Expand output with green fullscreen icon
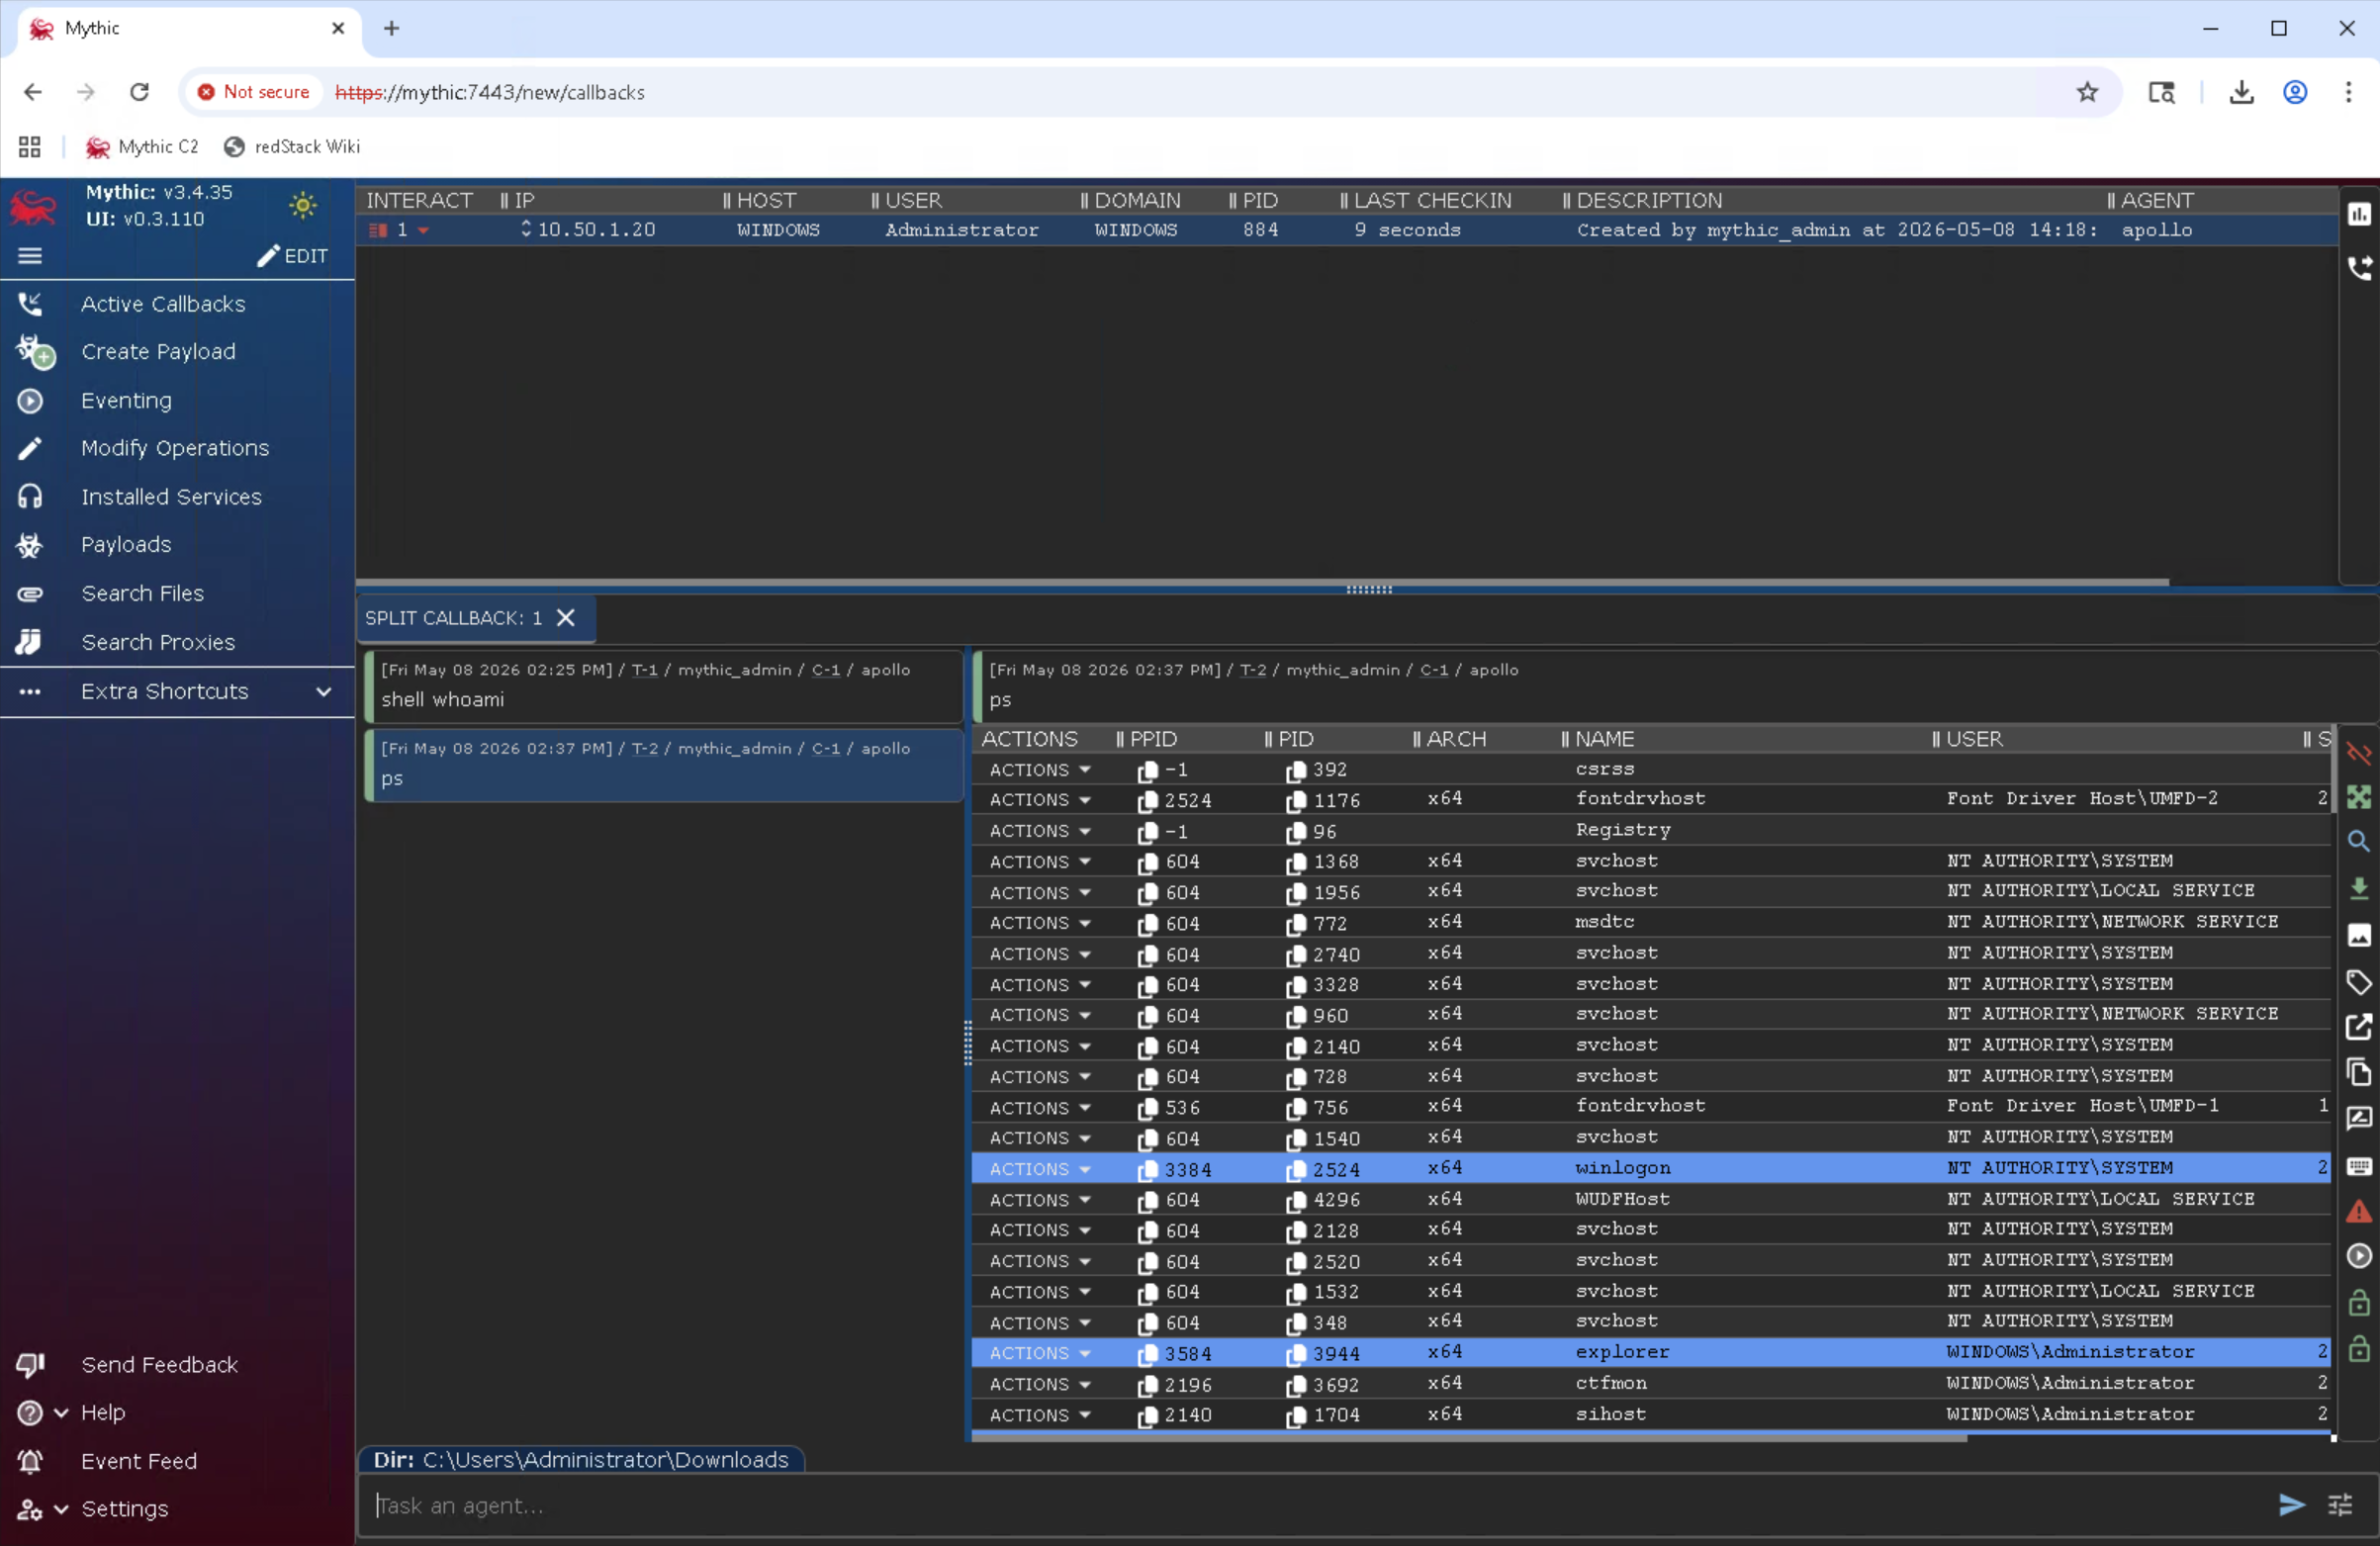Screen dimensions: 2380x1546 pos(2359,797)
